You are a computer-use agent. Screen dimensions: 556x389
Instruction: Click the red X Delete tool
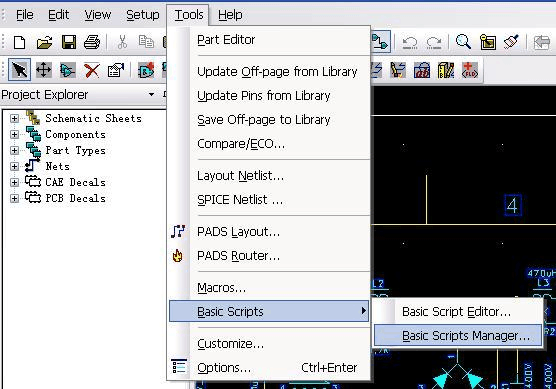[92, 70]
